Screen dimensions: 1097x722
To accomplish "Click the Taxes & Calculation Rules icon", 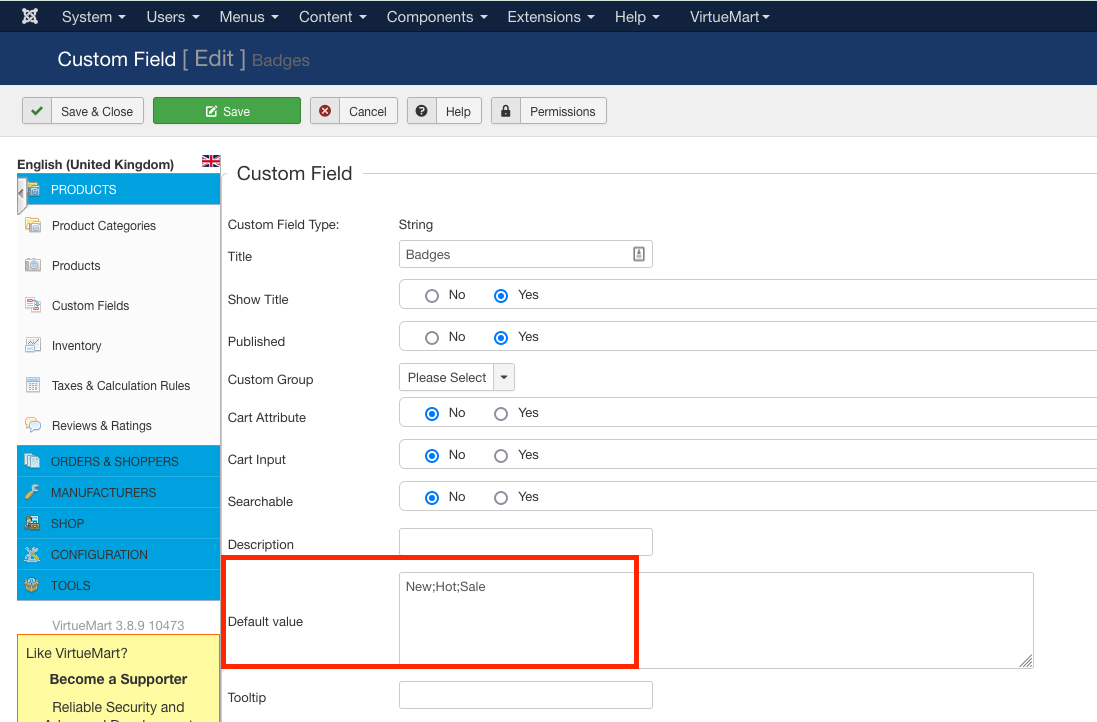I will (x=33, y=385).
